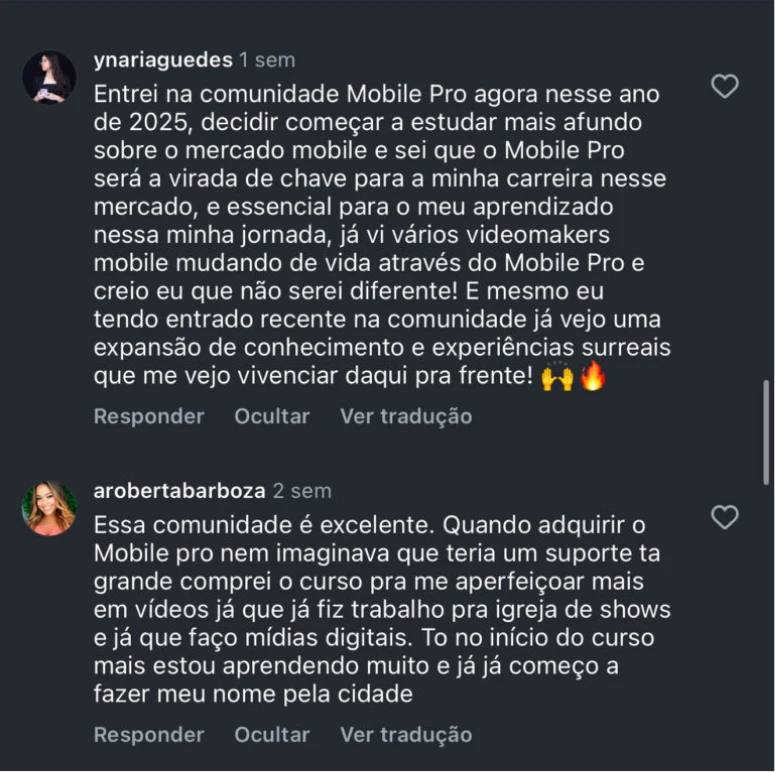This screenshot has width=775, height=772.
Task: Reply to arobertabarboza via Responder
Action: tap(148, 734)
